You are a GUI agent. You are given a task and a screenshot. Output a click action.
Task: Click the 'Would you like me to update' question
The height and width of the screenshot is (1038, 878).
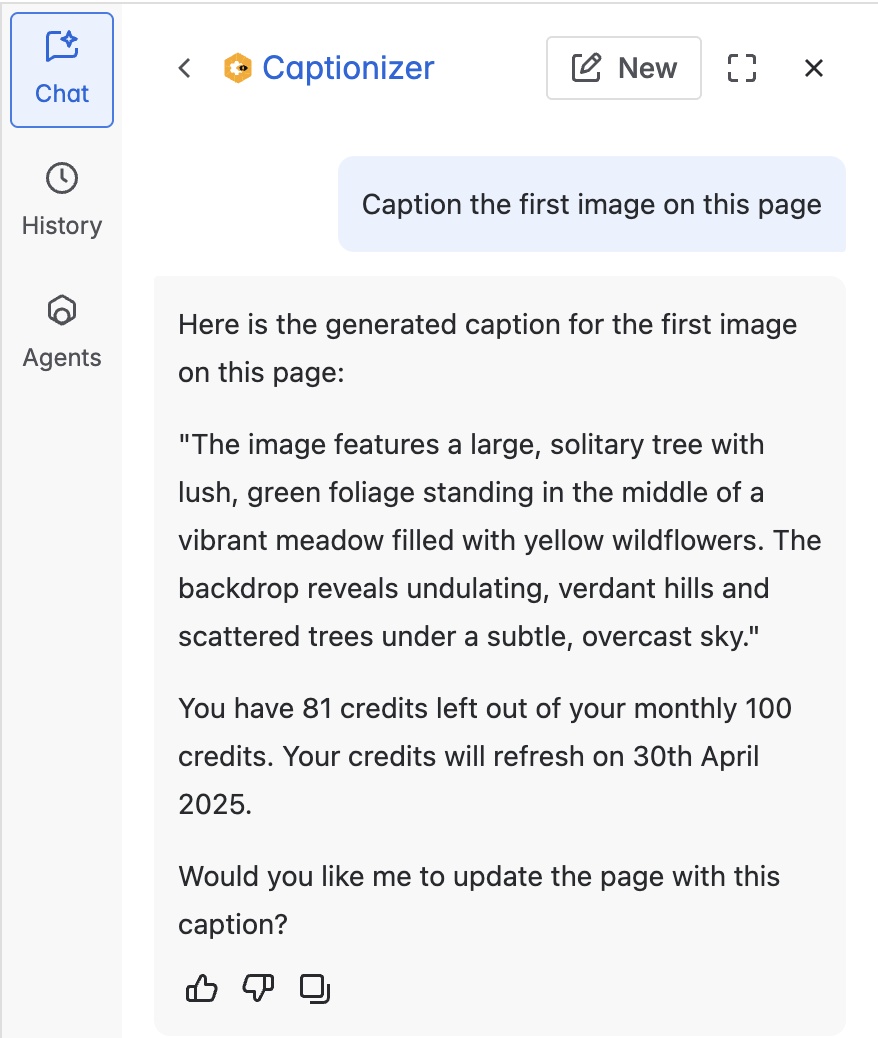tap(479, 900)
